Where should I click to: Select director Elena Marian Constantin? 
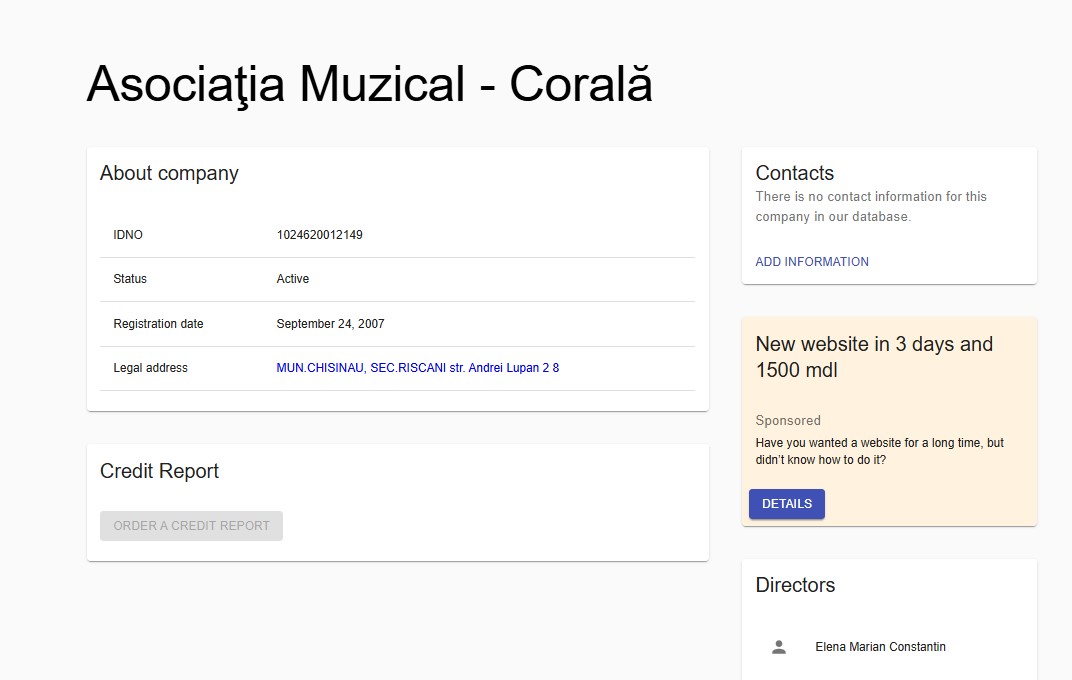pyautogui.click(x=880, y=647)
